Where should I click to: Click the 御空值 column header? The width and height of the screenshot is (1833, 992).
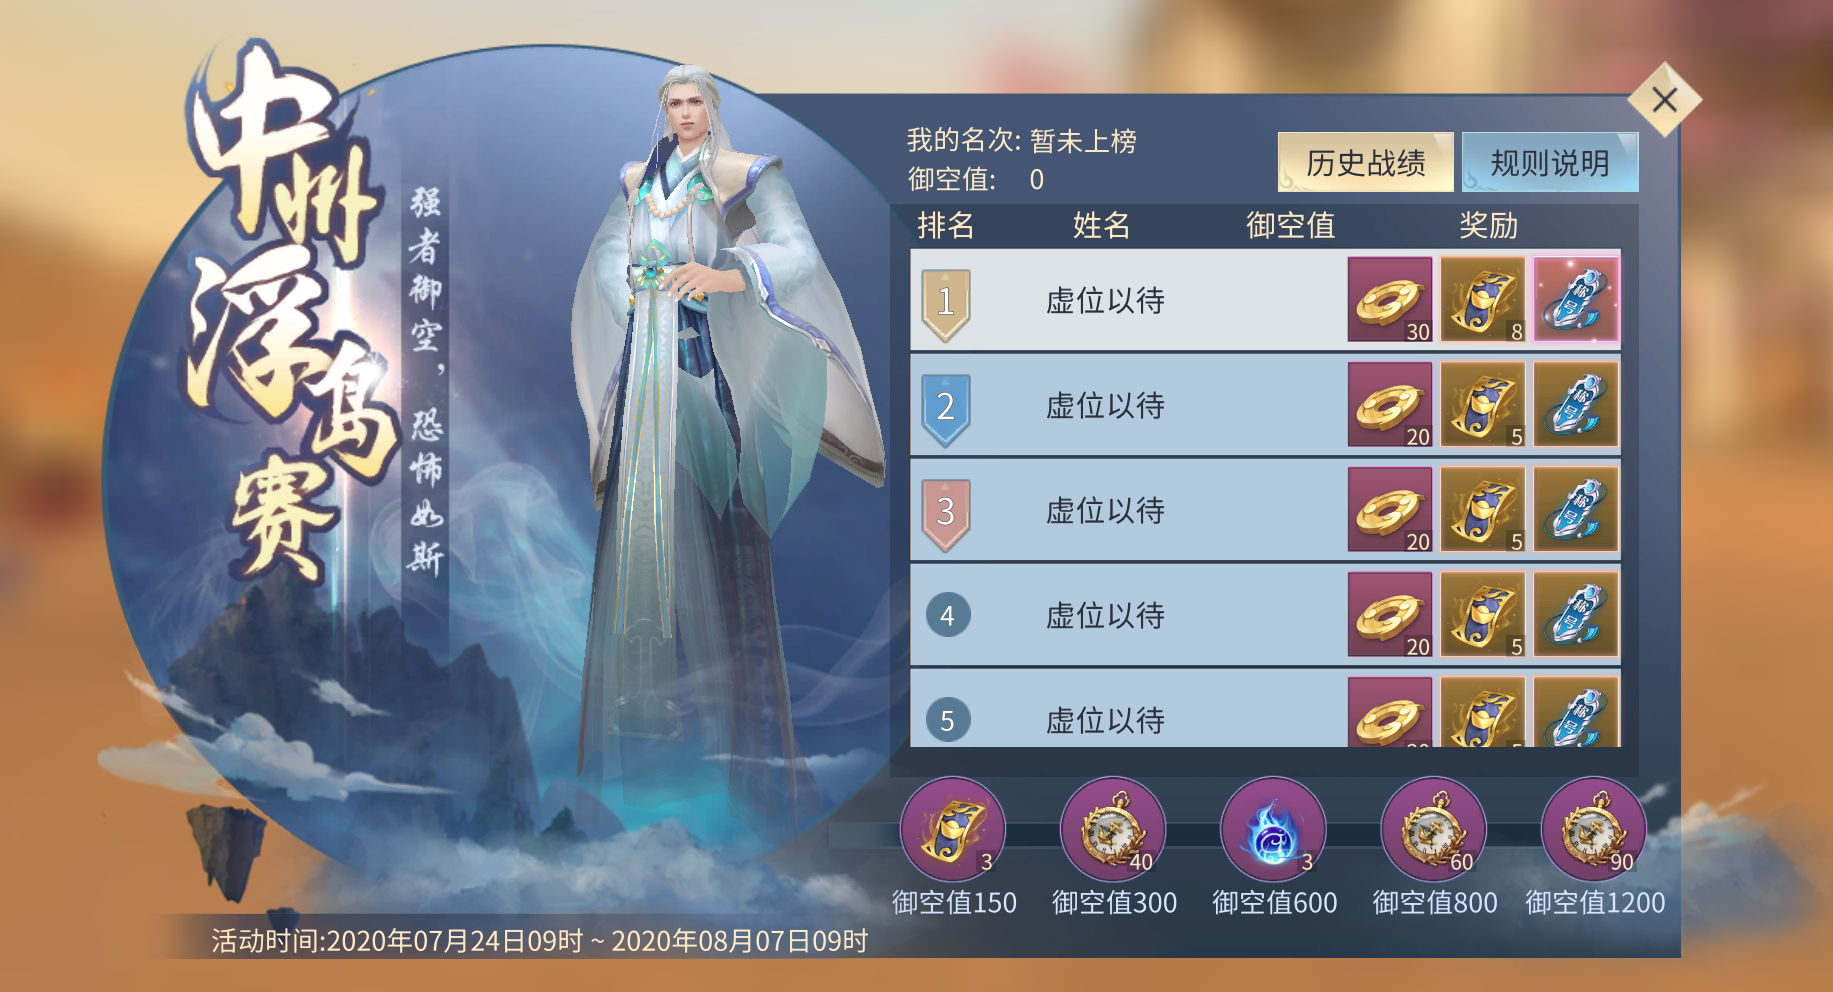pos(1290,225)
